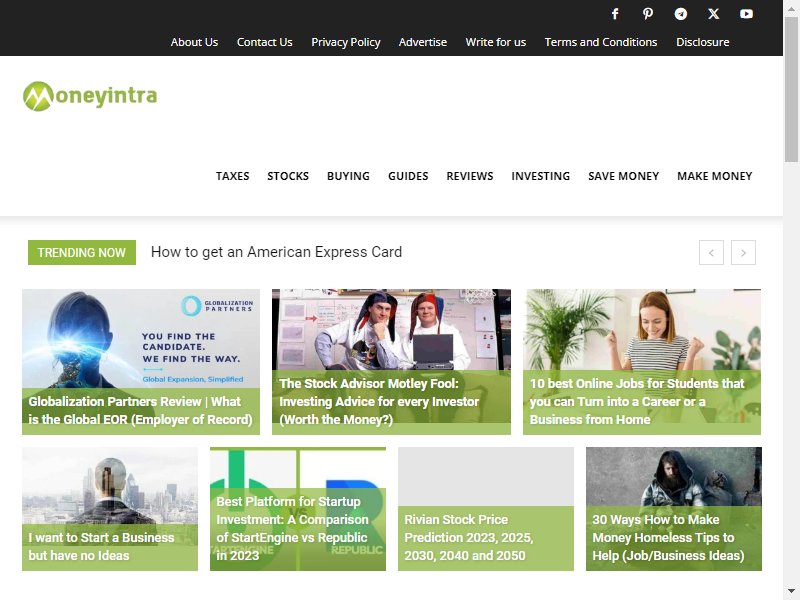Open 30 Ways How to Make Money Homeless title
The image size is (800, 600).
(668, 537)
